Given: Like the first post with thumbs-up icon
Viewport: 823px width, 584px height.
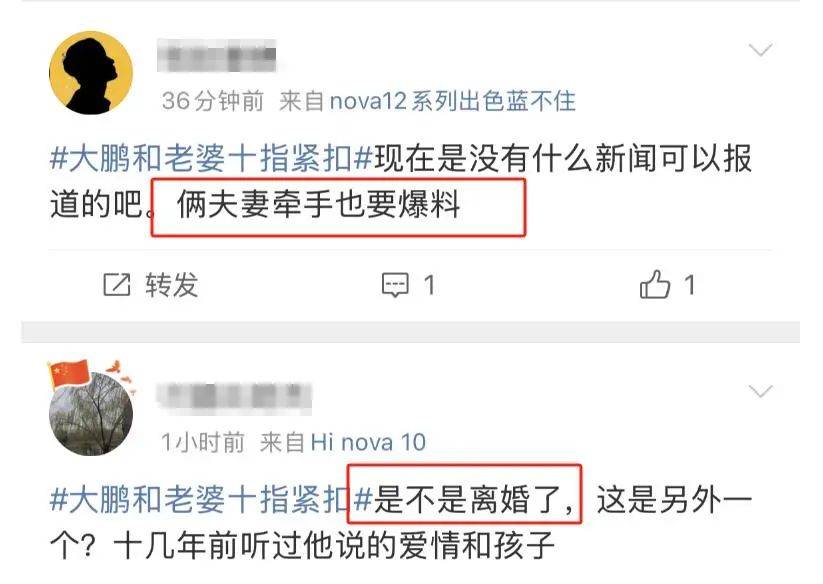Looking at the screenshot, I should tap(655, 284).
